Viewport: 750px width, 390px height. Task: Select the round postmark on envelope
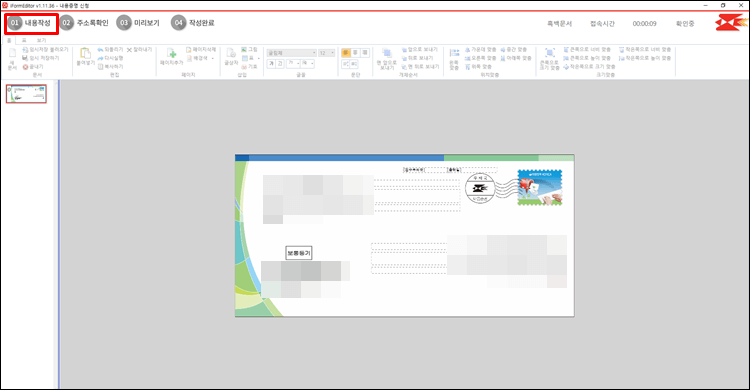point(480,188)
